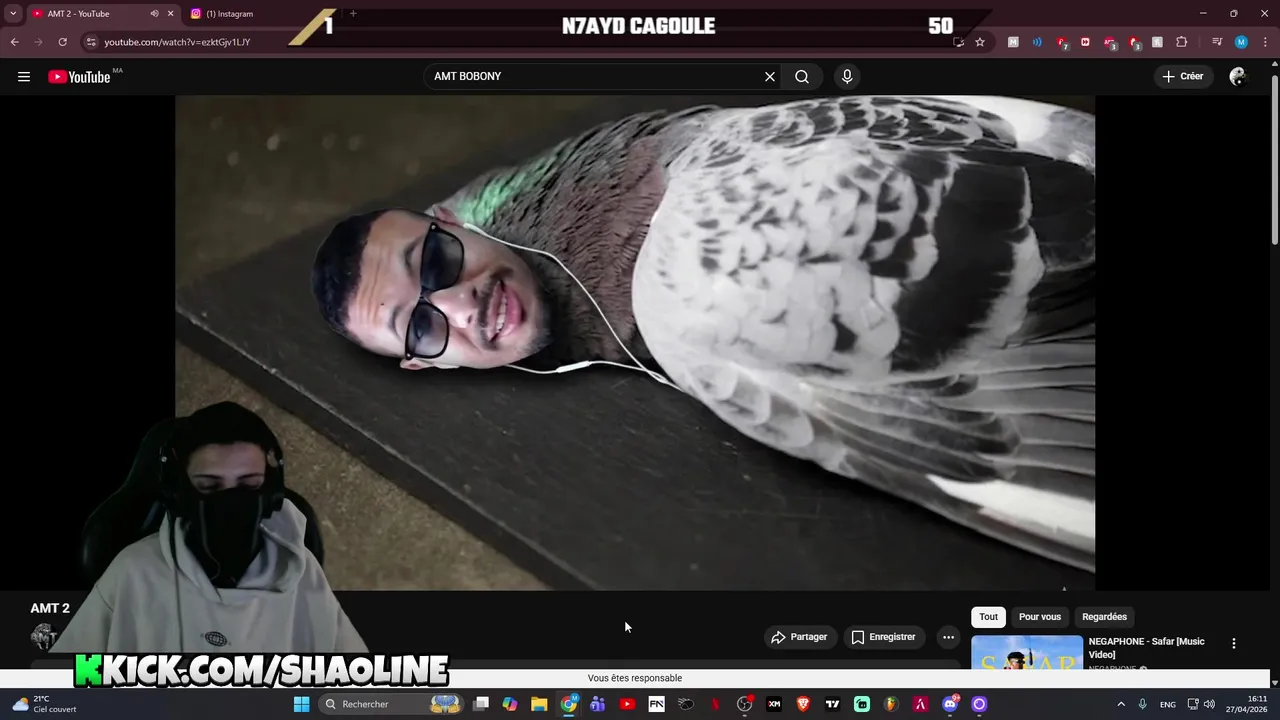Open the Brave browser taskbar icon
The image size is (1280, 720).
click(803, 704)
